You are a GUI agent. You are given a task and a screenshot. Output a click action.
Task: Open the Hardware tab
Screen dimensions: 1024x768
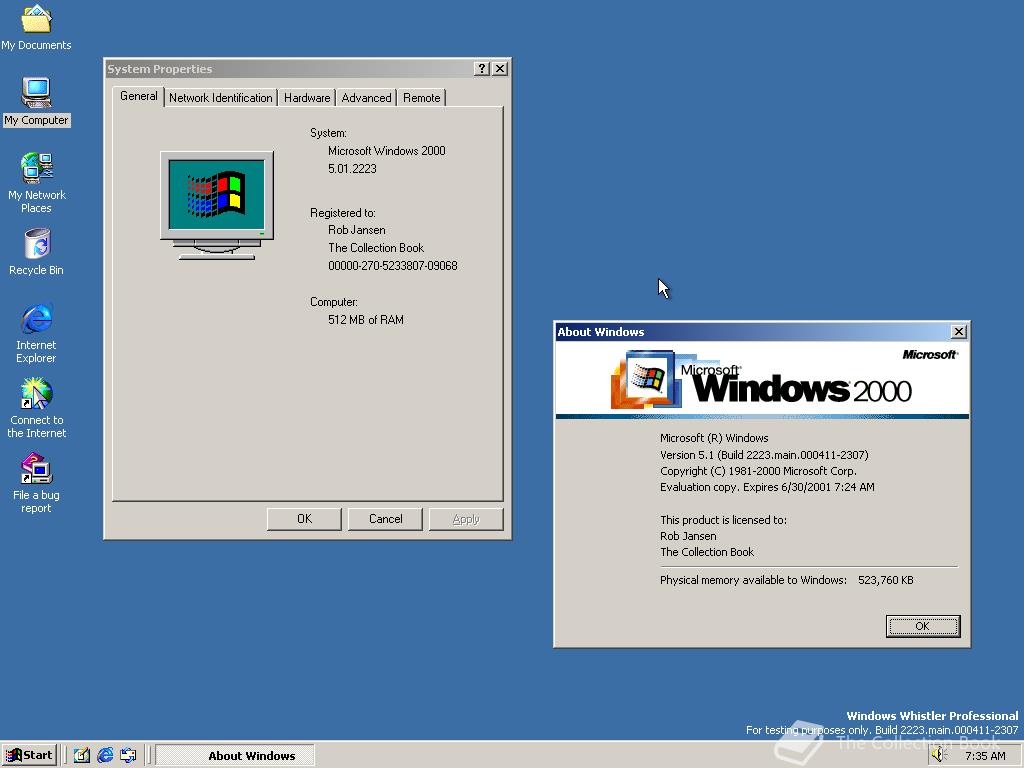click(307, 98)
